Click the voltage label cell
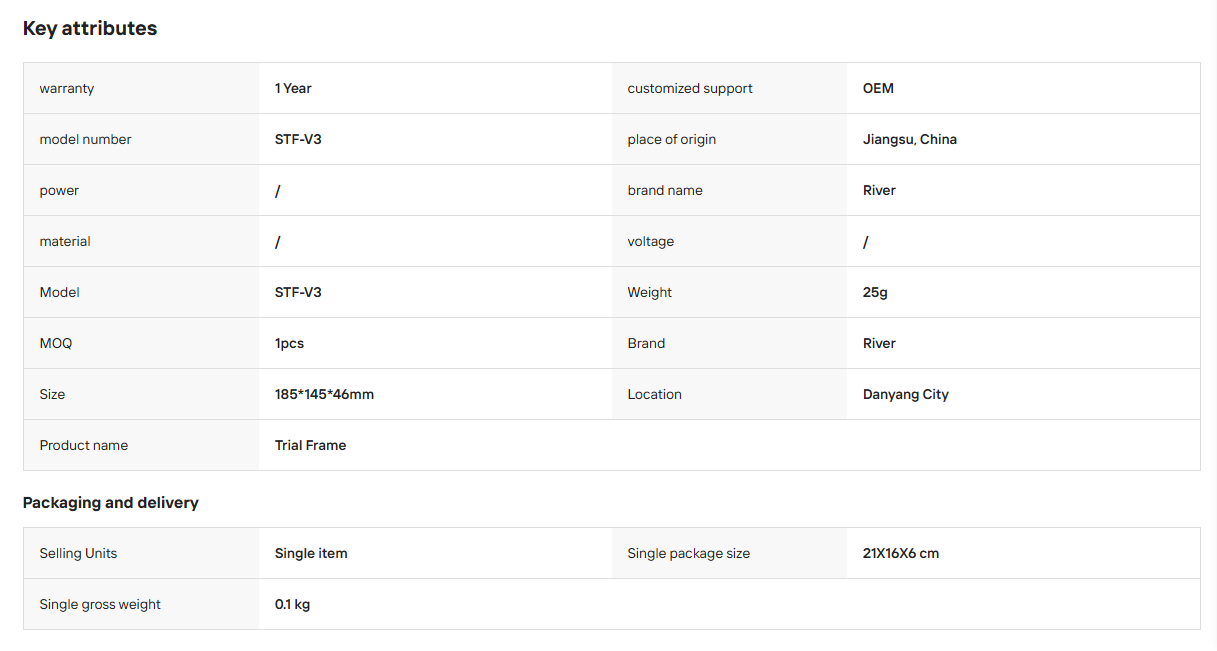Image resolution: width=1217 pixels, height=651 pixels. (729, 241)
